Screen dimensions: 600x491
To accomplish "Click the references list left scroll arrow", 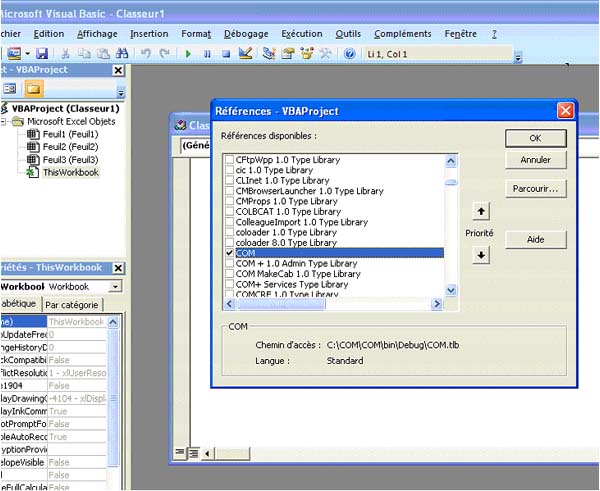I will coord(229,304).
